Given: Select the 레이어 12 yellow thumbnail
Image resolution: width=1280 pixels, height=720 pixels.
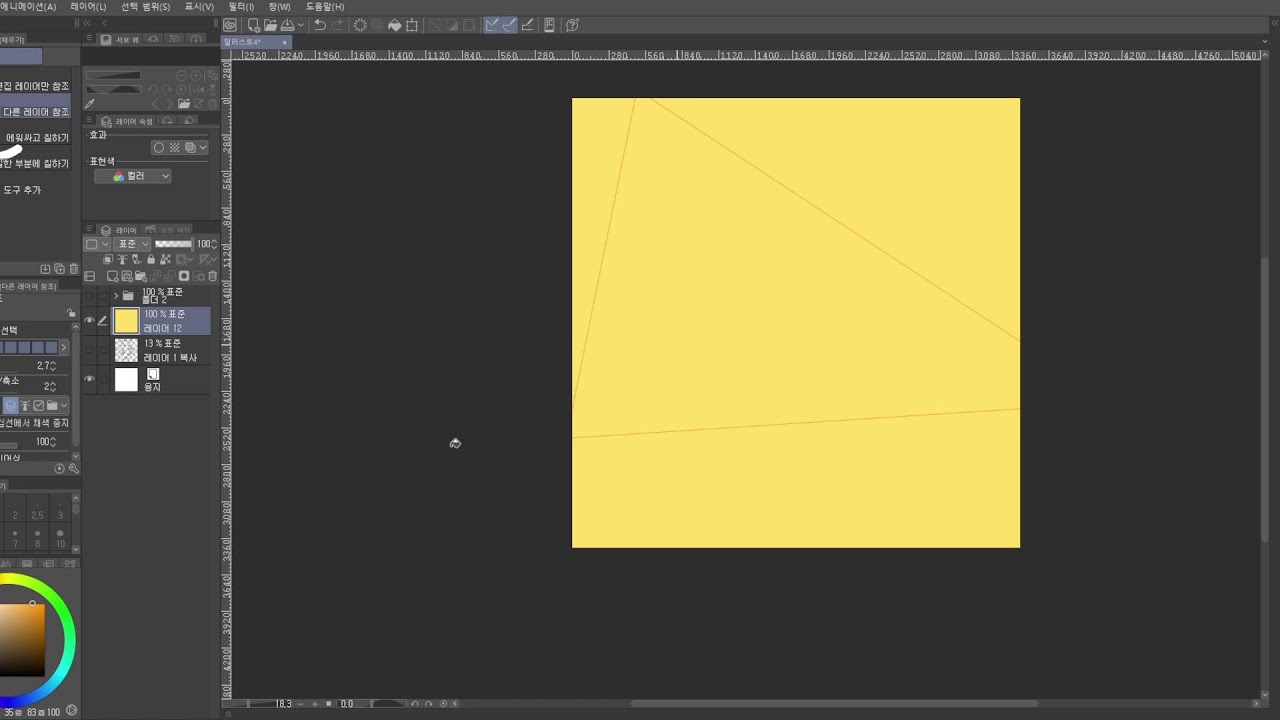Looking at the screenshot, I should [x=126, y=321].
